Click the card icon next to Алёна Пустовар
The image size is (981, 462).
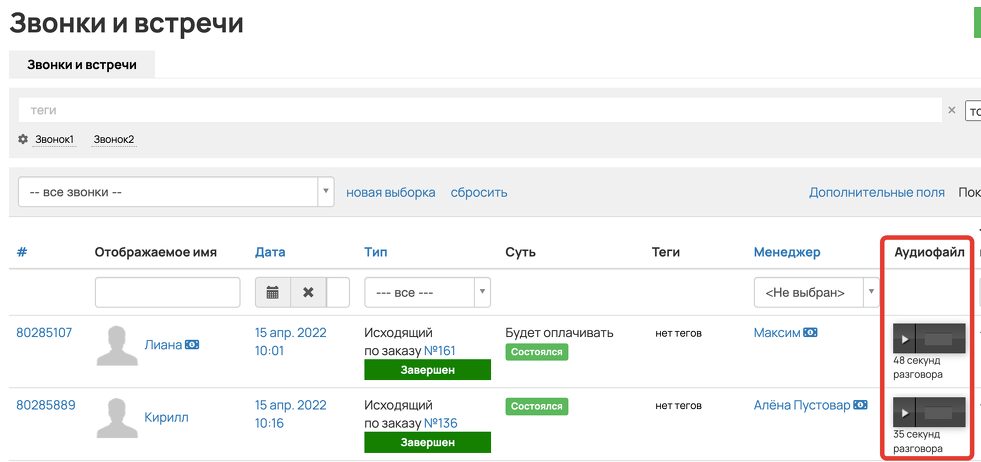point(859,406)
